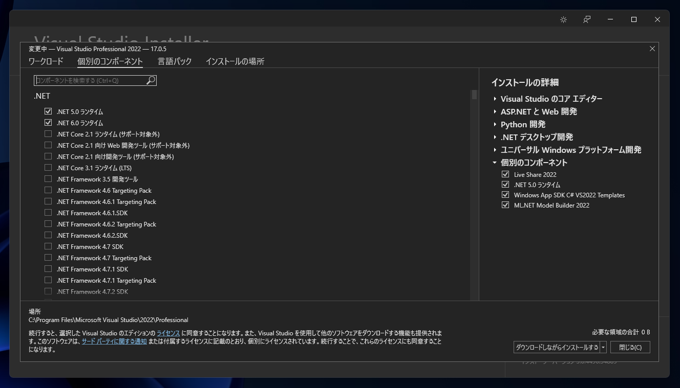Uncheck Live Share 2022 in install details
The image size is (680, 388).
tap(505, 174)
